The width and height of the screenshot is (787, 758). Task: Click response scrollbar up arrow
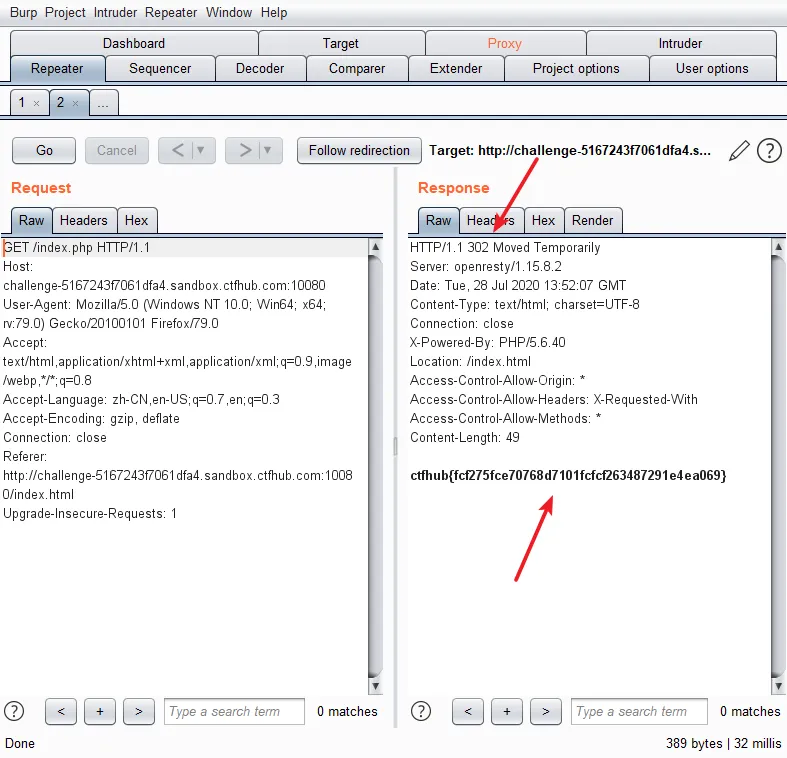[778, 246]
